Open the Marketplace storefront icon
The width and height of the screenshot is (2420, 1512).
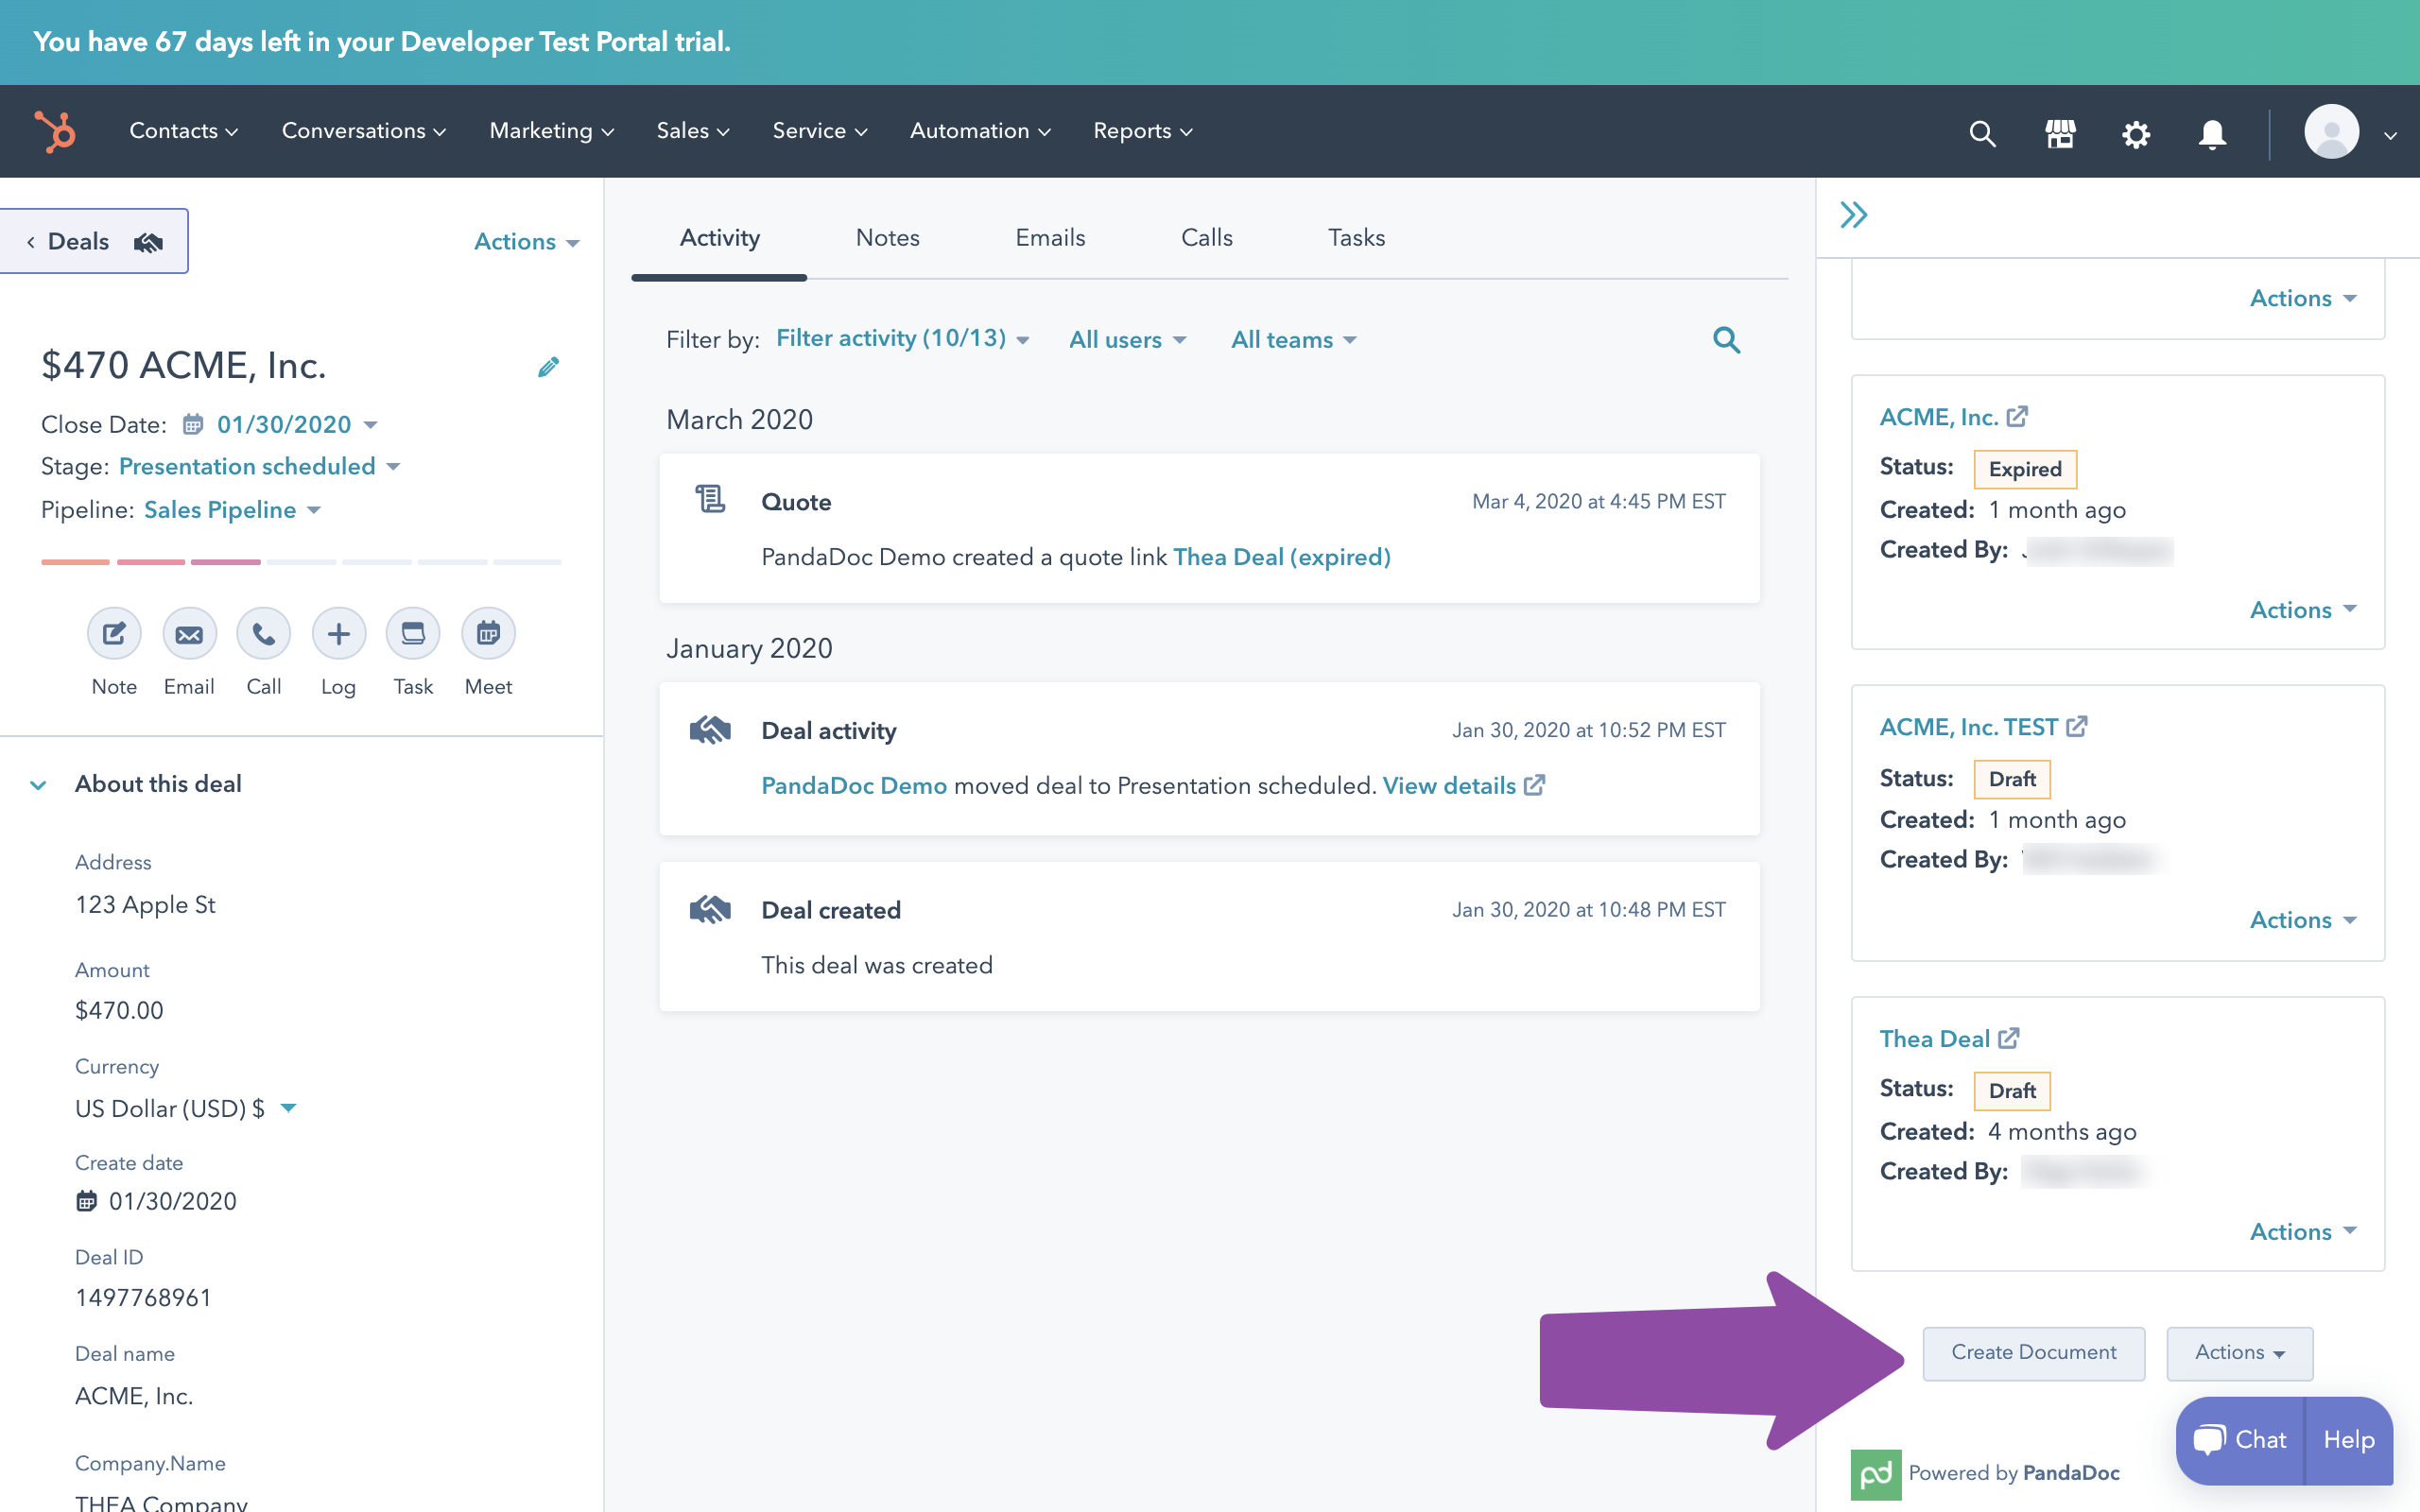coord(2060,133)
